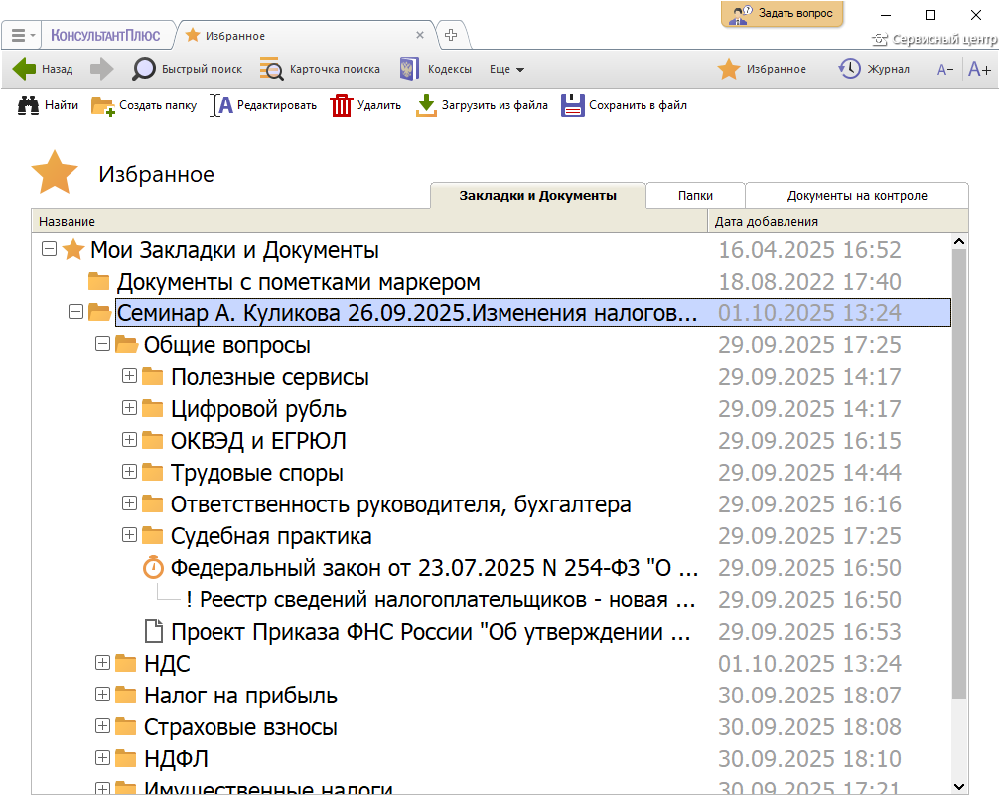Screen dimensions: 1000x800
Task: Open Quick search with magnifier icon
Action: (x=145, y=69)
